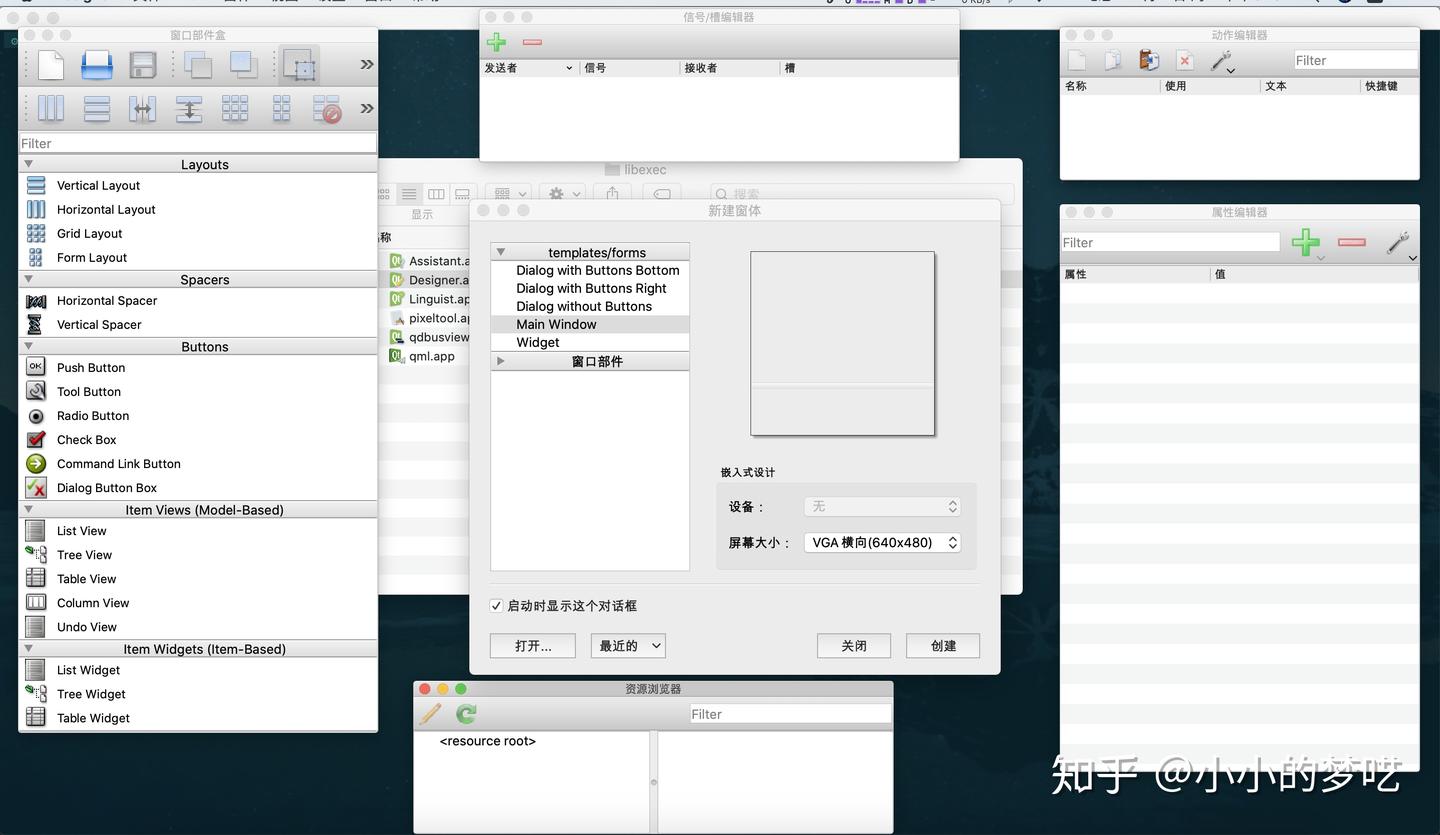Select the Widget template in the list

tap(538, 342)
